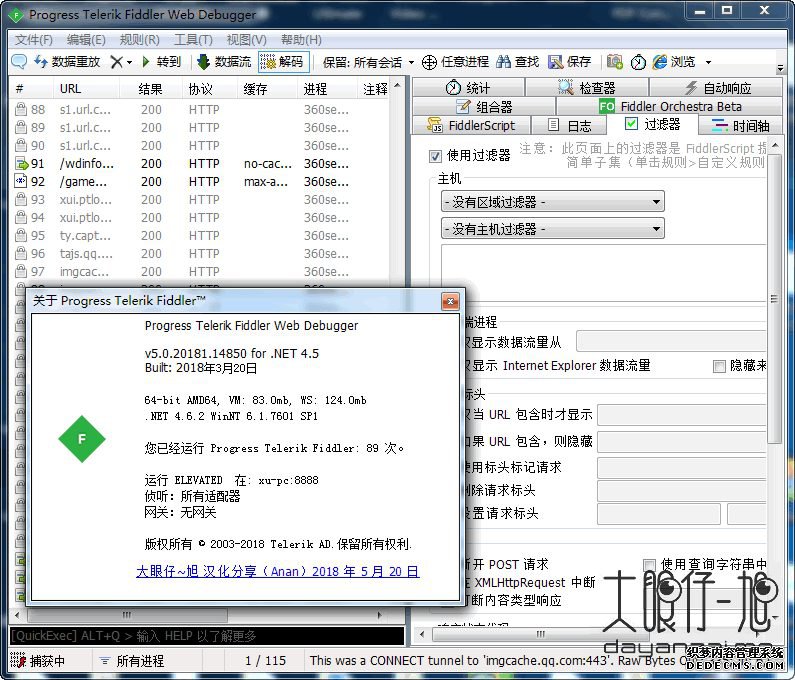Switch to the 检查器 inspectors tab
The height and width of the screenshot is (680, 795).
click(587, 88)
